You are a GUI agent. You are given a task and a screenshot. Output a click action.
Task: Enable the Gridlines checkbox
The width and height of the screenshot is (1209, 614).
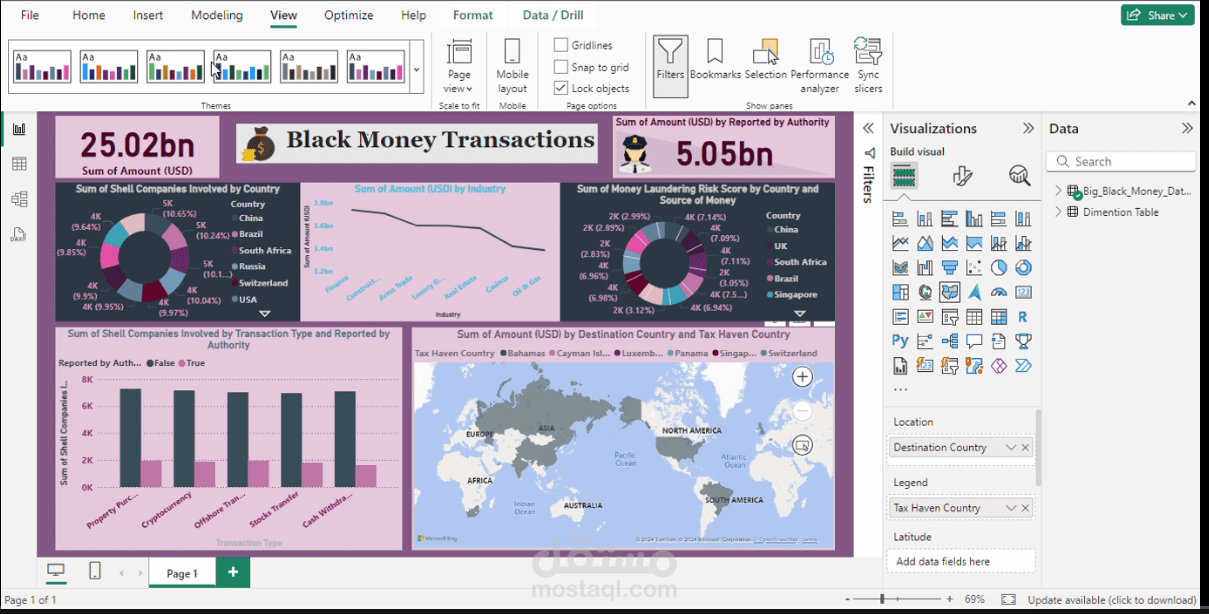tap(561, 45)
